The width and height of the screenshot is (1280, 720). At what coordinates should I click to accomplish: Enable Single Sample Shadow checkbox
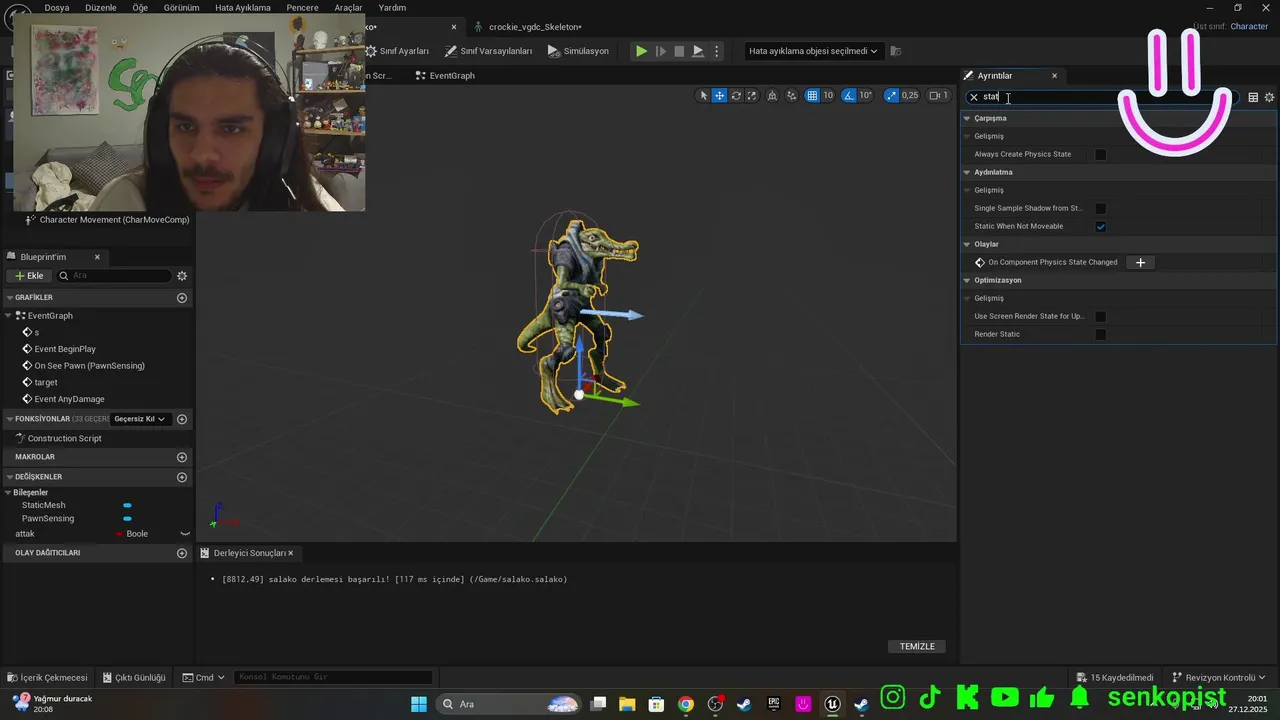[1101, 208]
